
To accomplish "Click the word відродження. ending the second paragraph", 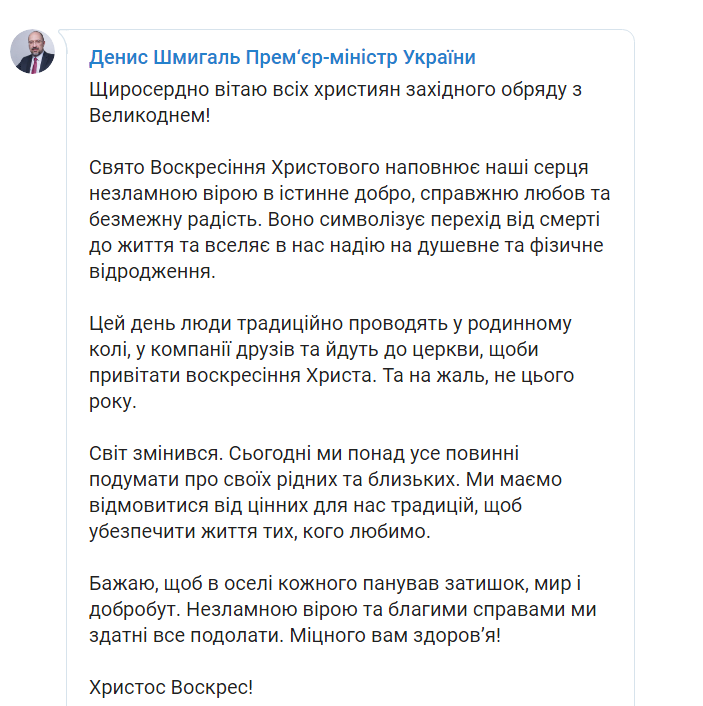I will 152,272.
